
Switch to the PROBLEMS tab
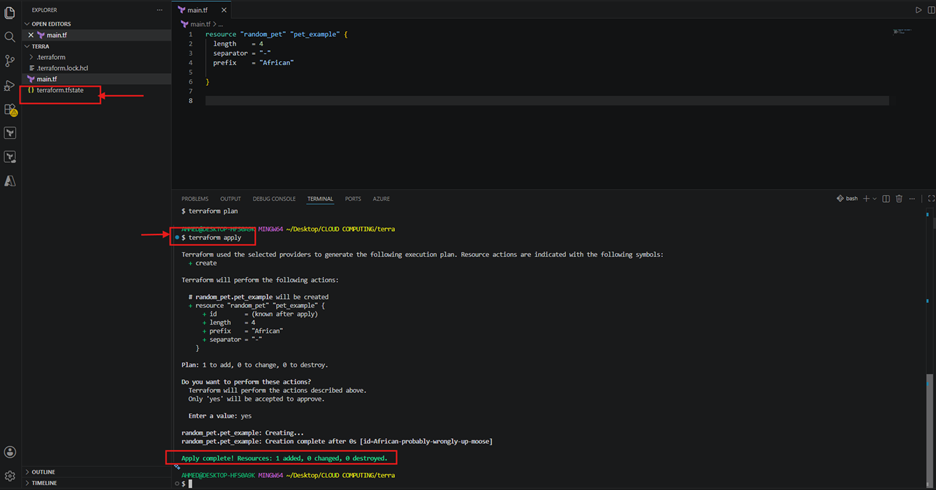pos(195,199)
